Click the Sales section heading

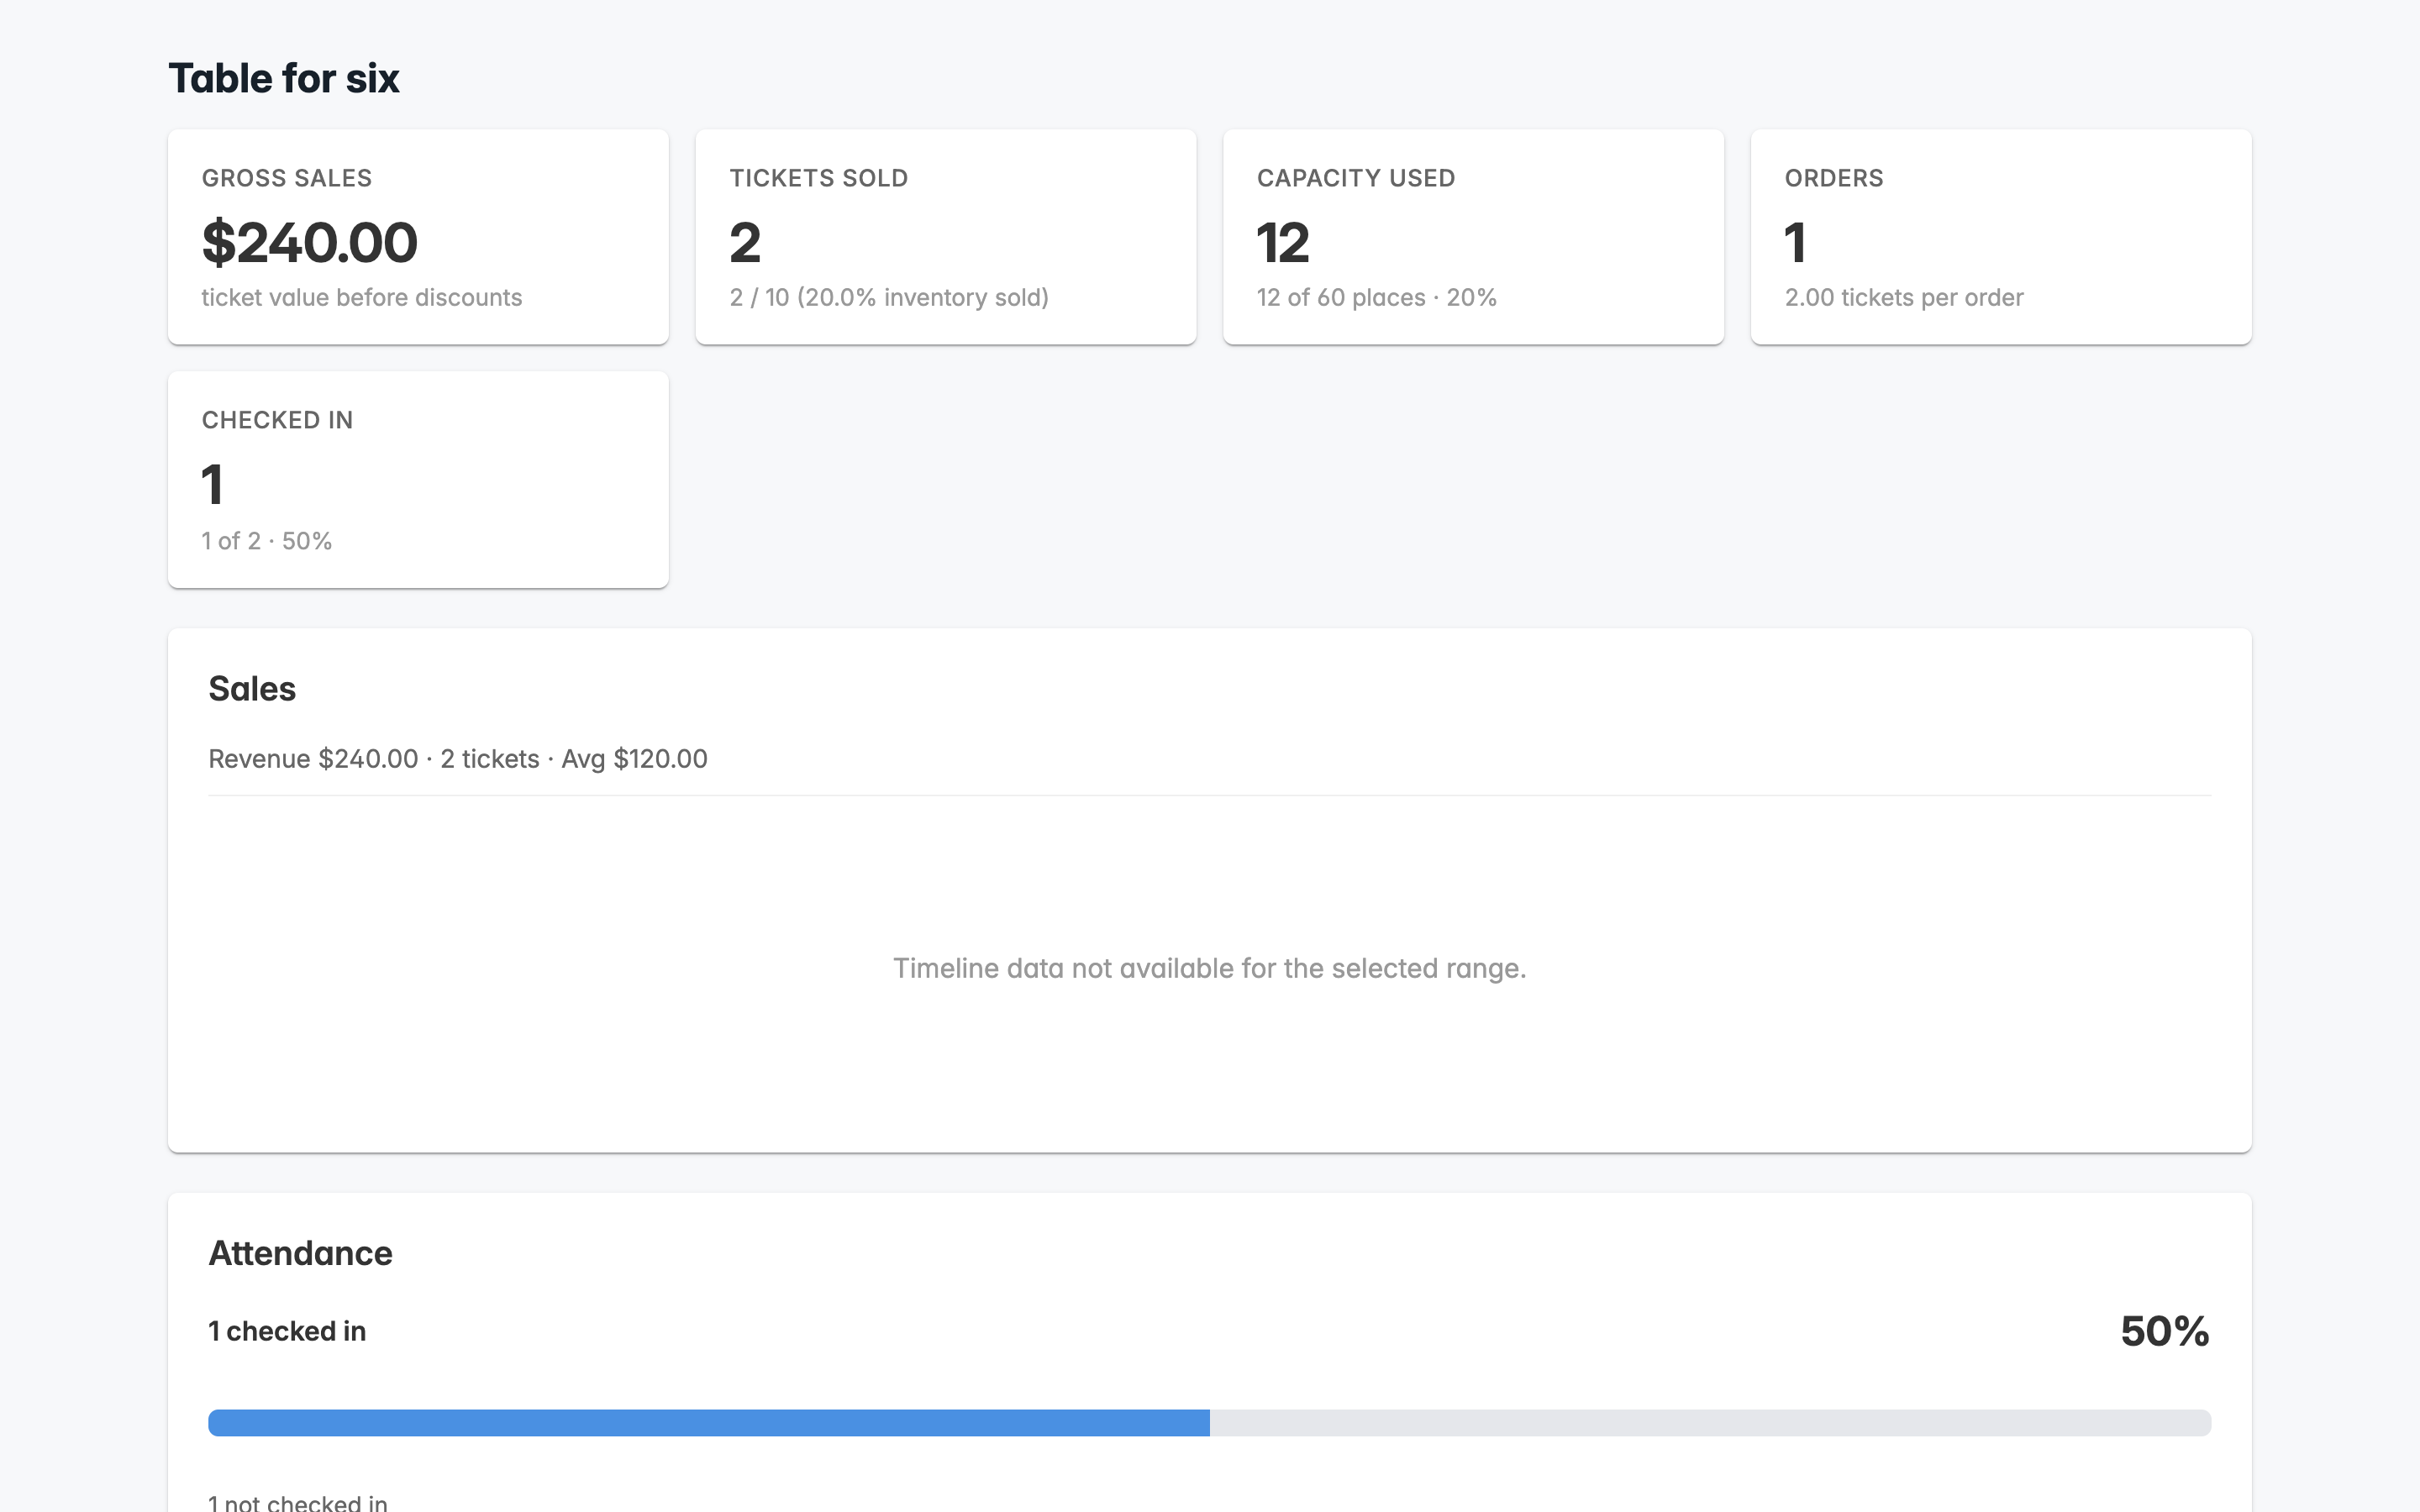coord(252,689)
